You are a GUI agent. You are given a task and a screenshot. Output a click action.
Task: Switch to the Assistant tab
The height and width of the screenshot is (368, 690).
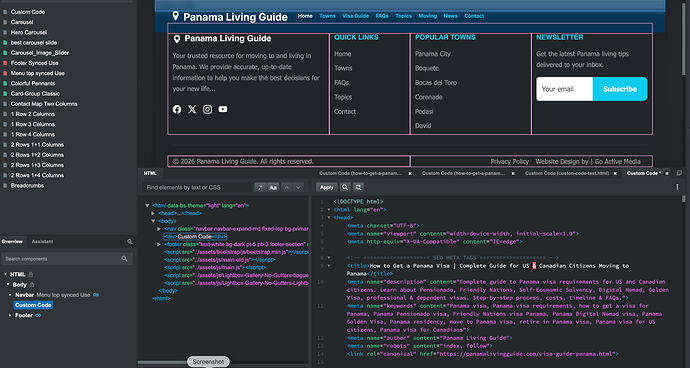coord(42,242)
